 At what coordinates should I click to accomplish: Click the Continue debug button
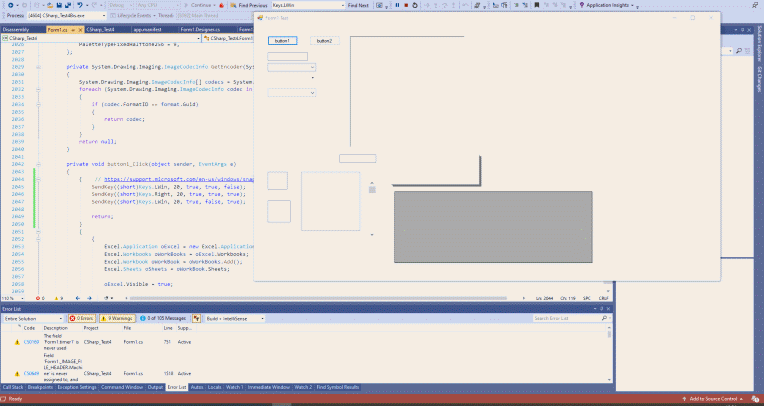click(x=198, y=5)
